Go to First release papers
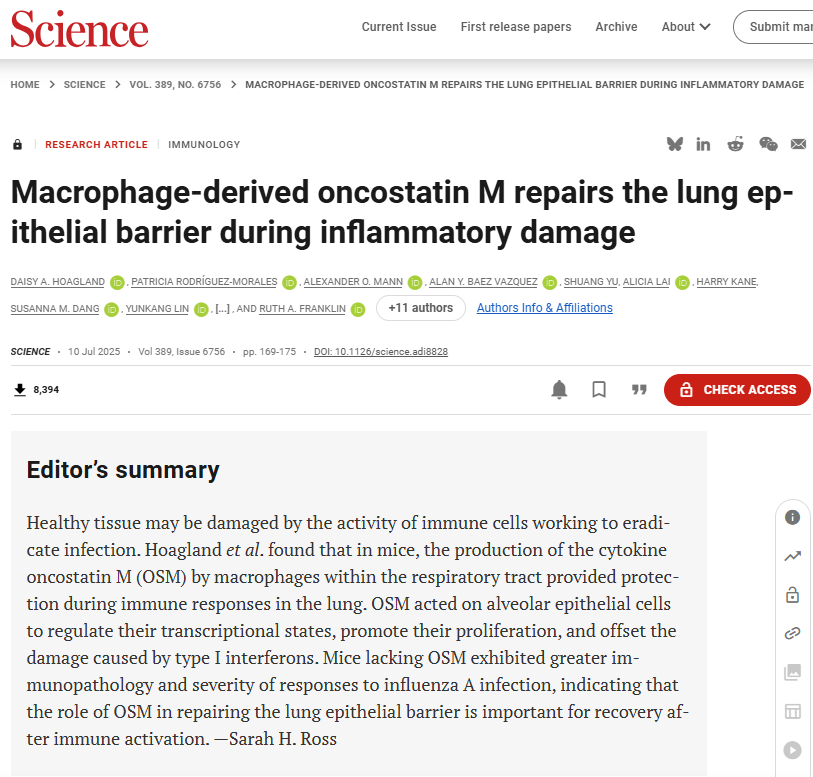Image resolution: width=813 pixels, height=777 pixels. [x=516, y=27]
